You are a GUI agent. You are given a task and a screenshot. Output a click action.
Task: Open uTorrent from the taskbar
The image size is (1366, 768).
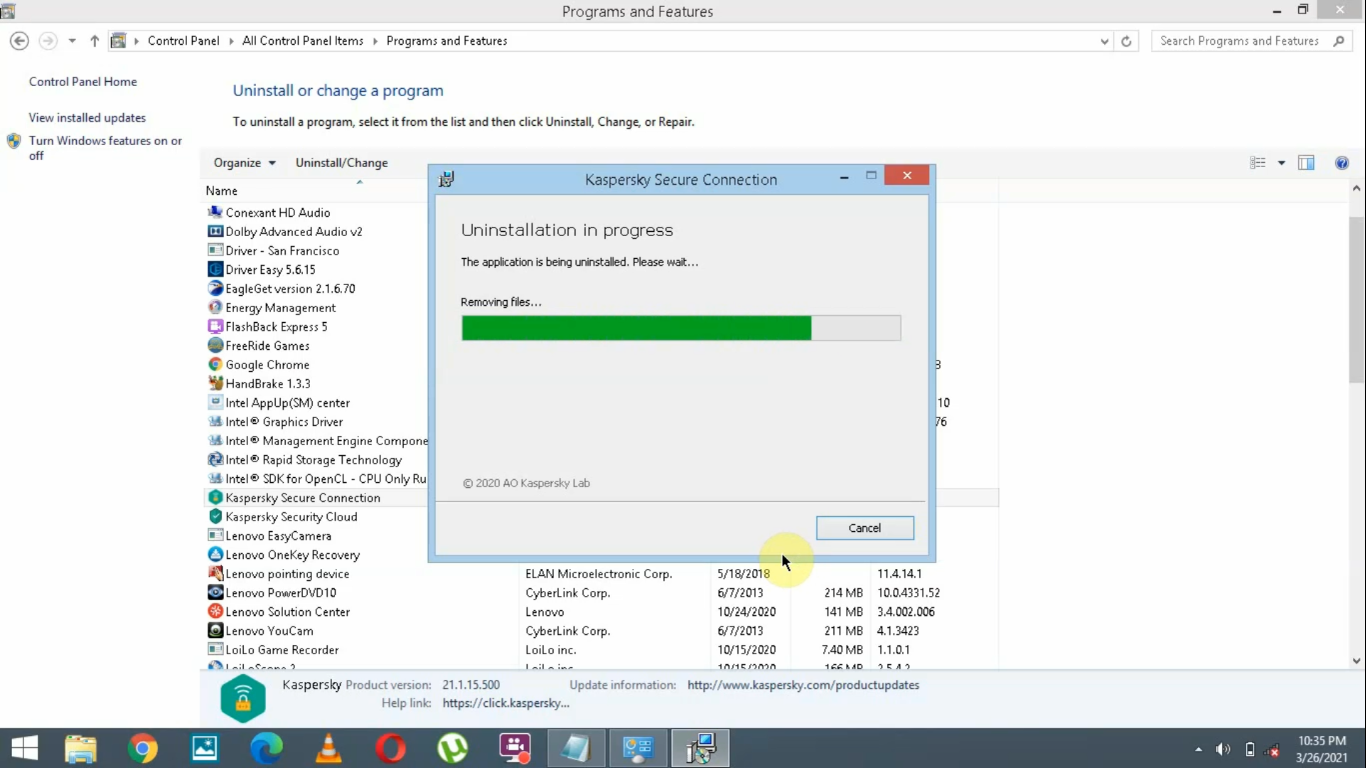452,747
